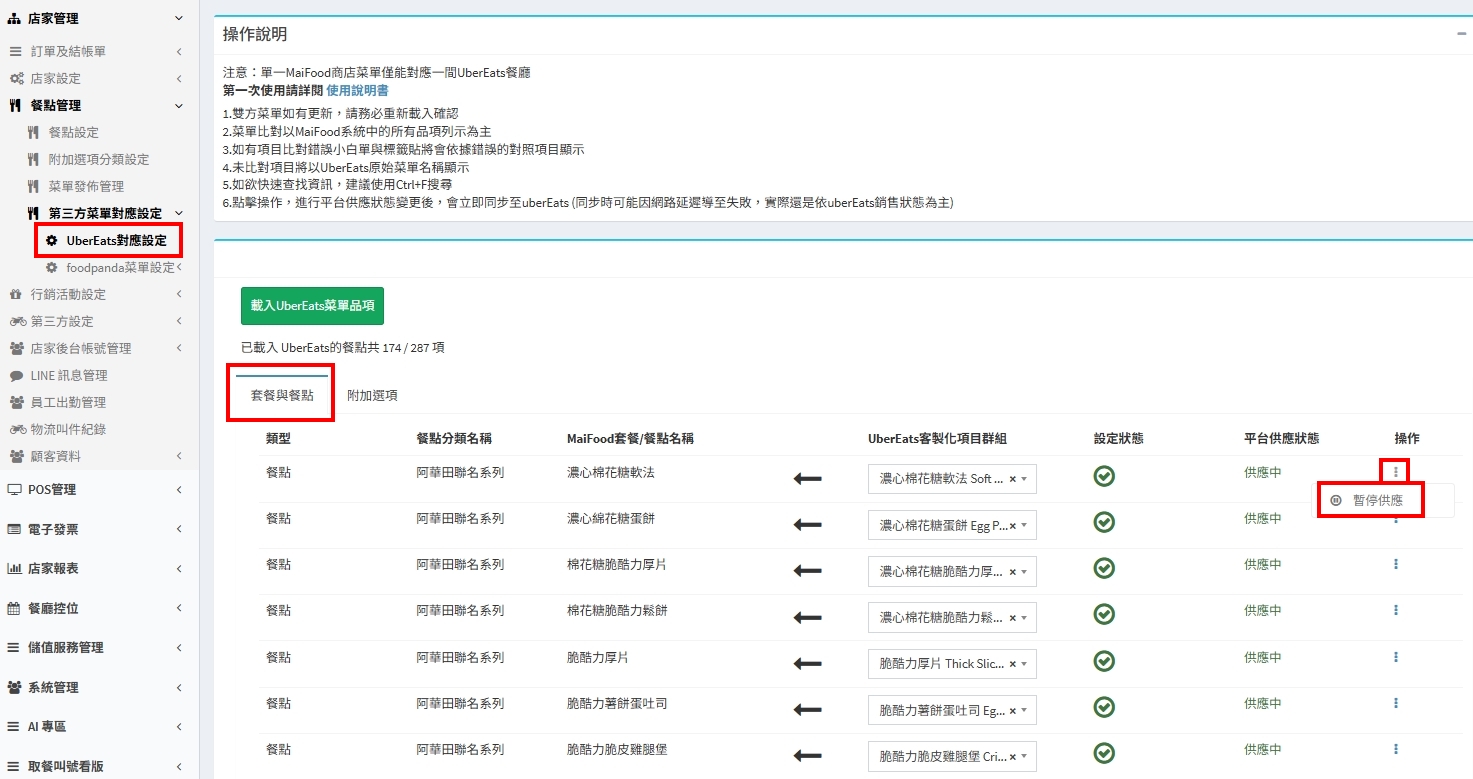
Task: Open 菜單發佈管理 in the sidebar
Action: coord(86,187)
